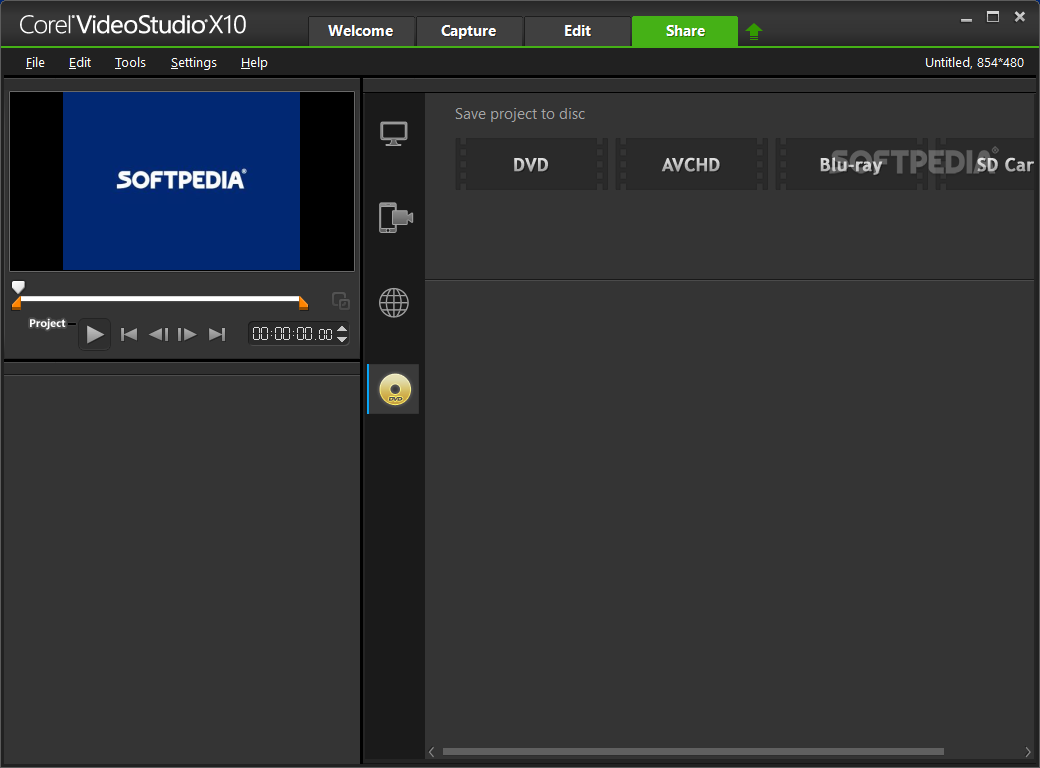The image size is (1040, 768).
Task: Maximize the VideoStudio window
Action: coord(993,17)
